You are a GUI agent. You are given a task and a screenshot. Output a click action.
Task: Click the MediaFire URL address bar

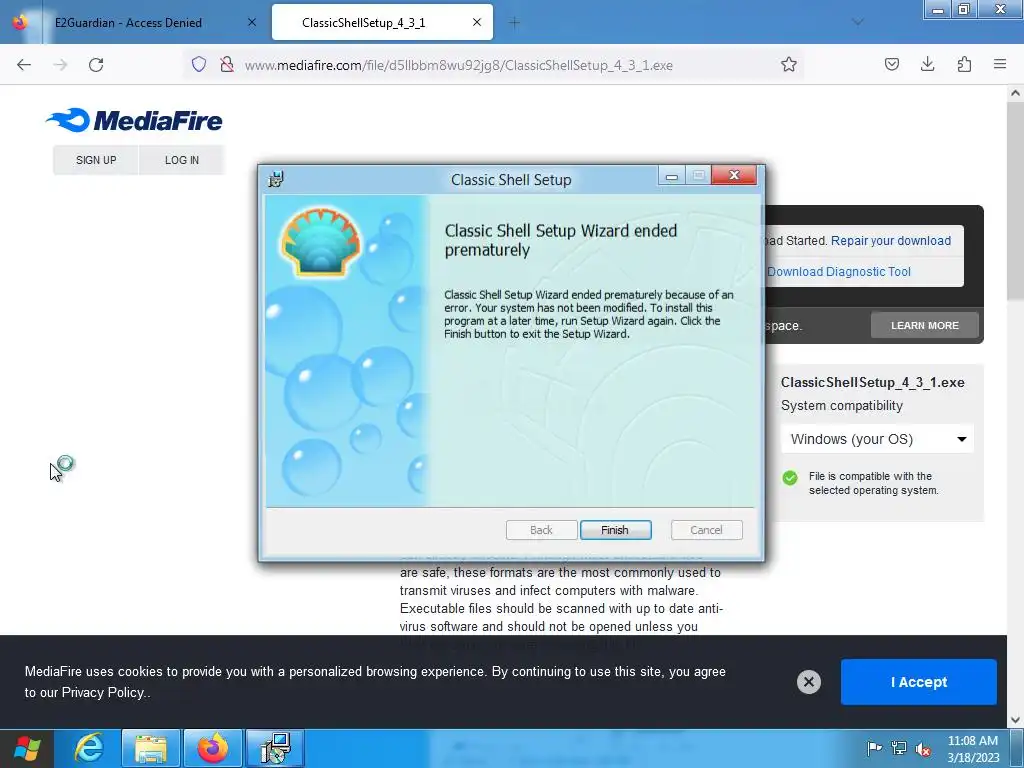coord(458,65)
